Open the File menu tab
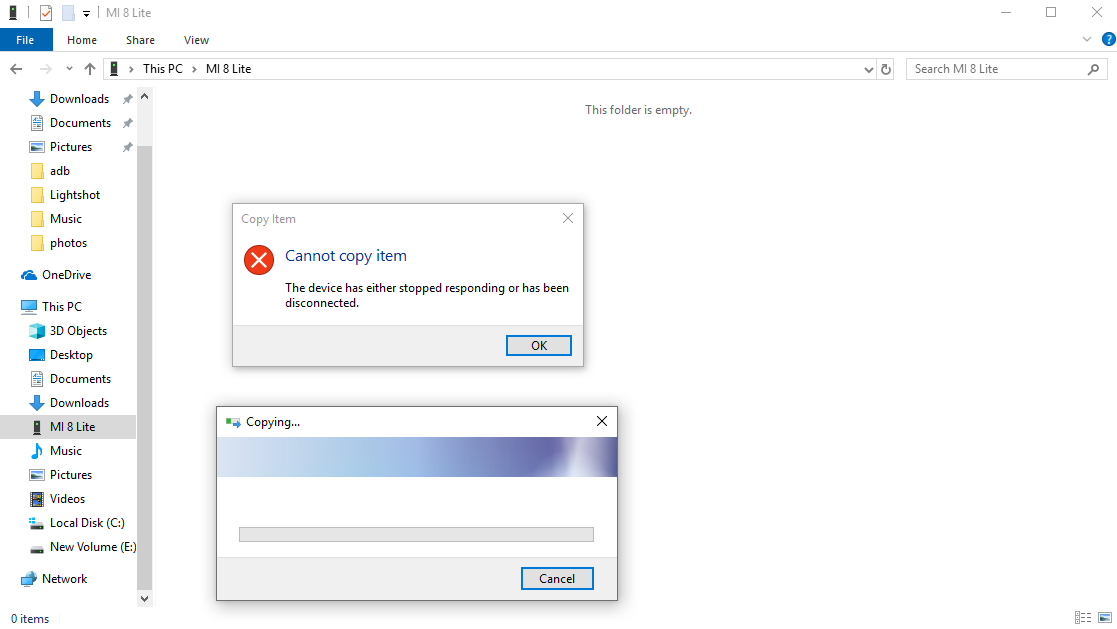Viewport: 1117px width, 629px height. pos(26,40)
